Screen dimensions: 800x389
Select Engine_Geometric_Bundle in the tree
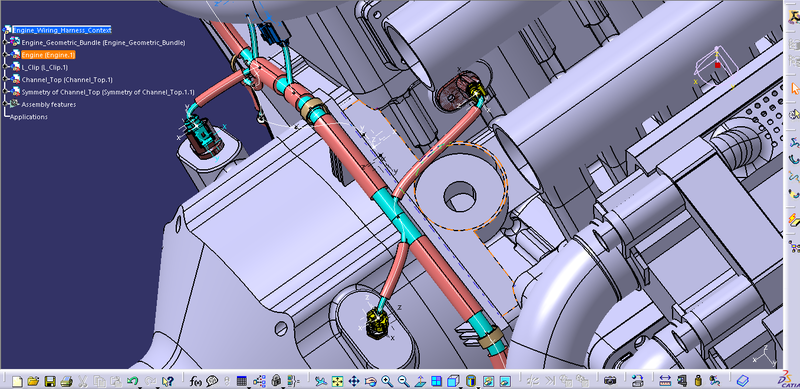[x=103, y=42]
